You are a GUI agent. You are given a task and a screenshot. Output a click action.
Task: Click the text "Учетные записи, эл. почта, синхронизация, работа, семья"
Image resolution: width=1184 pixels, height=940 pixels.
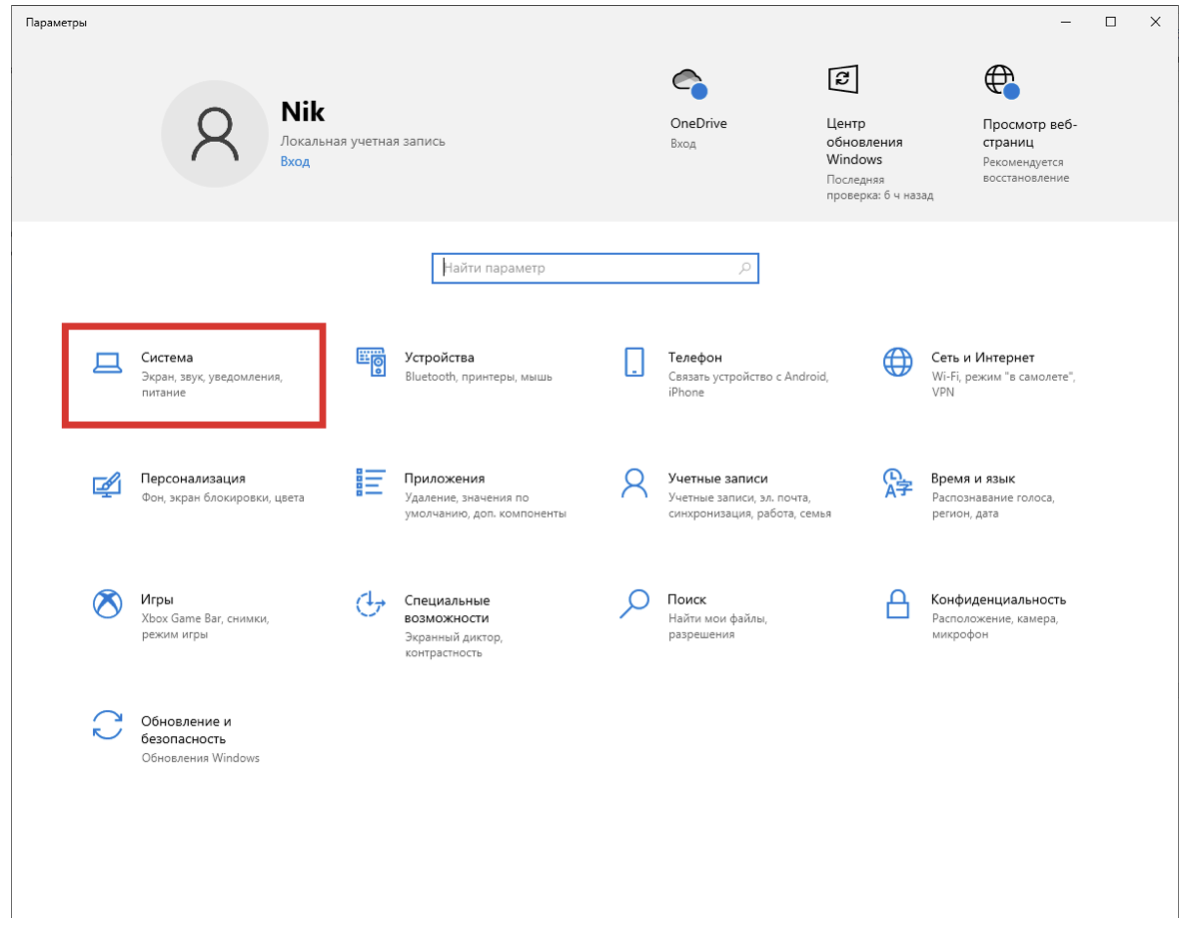point(749,505)
